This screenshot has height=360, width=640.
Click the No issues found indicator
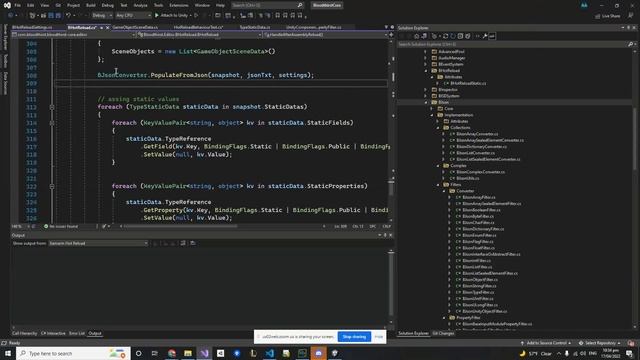point(61,226)
